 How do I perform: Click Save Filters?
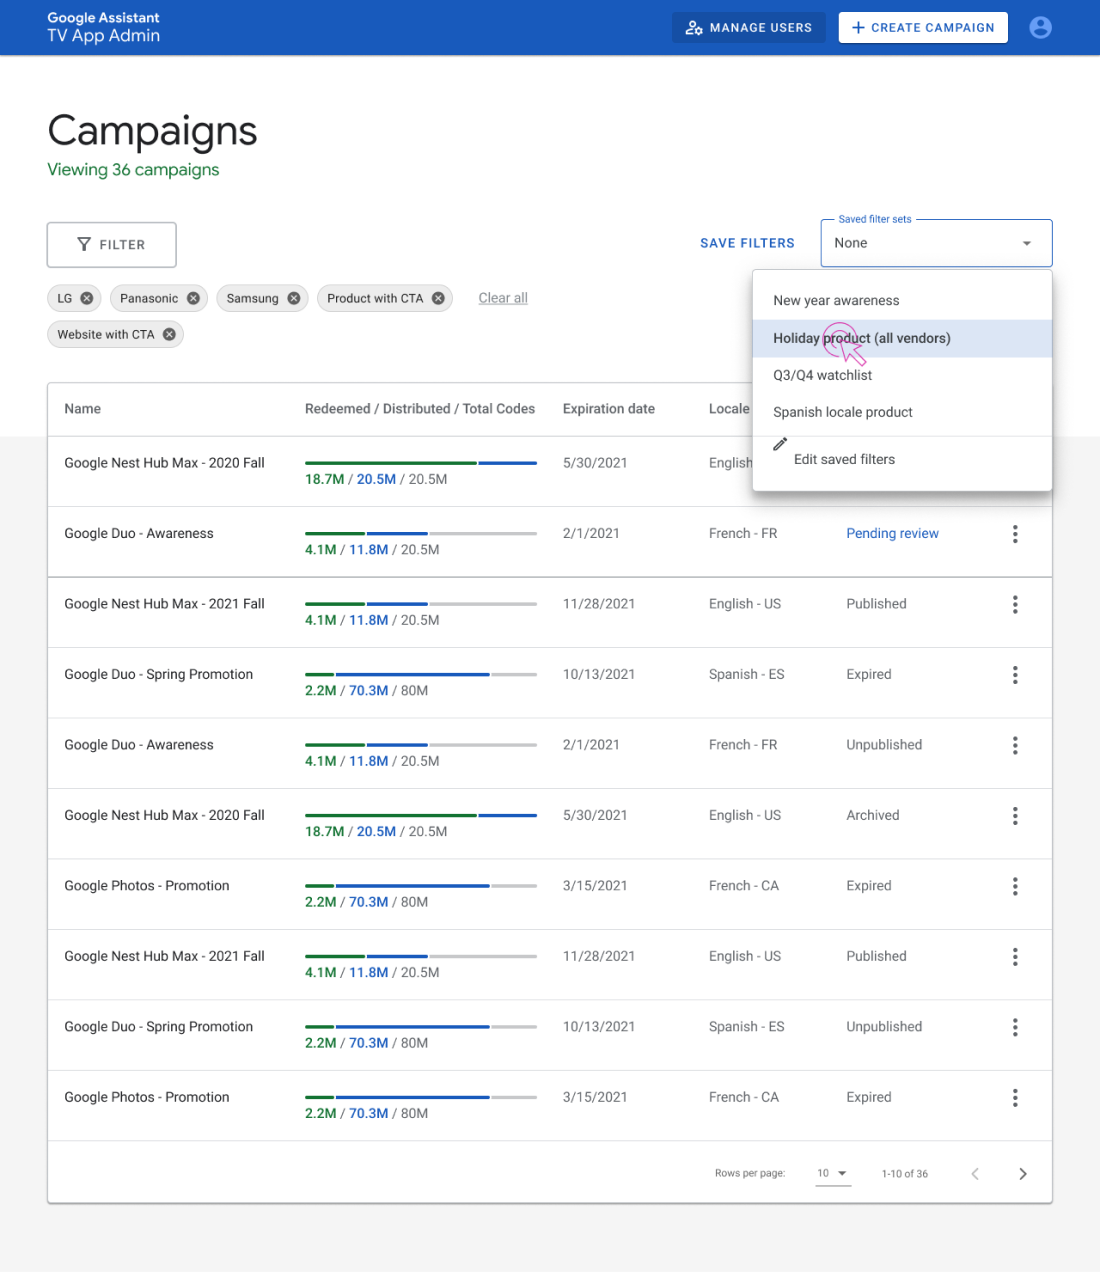coord(747,243)
